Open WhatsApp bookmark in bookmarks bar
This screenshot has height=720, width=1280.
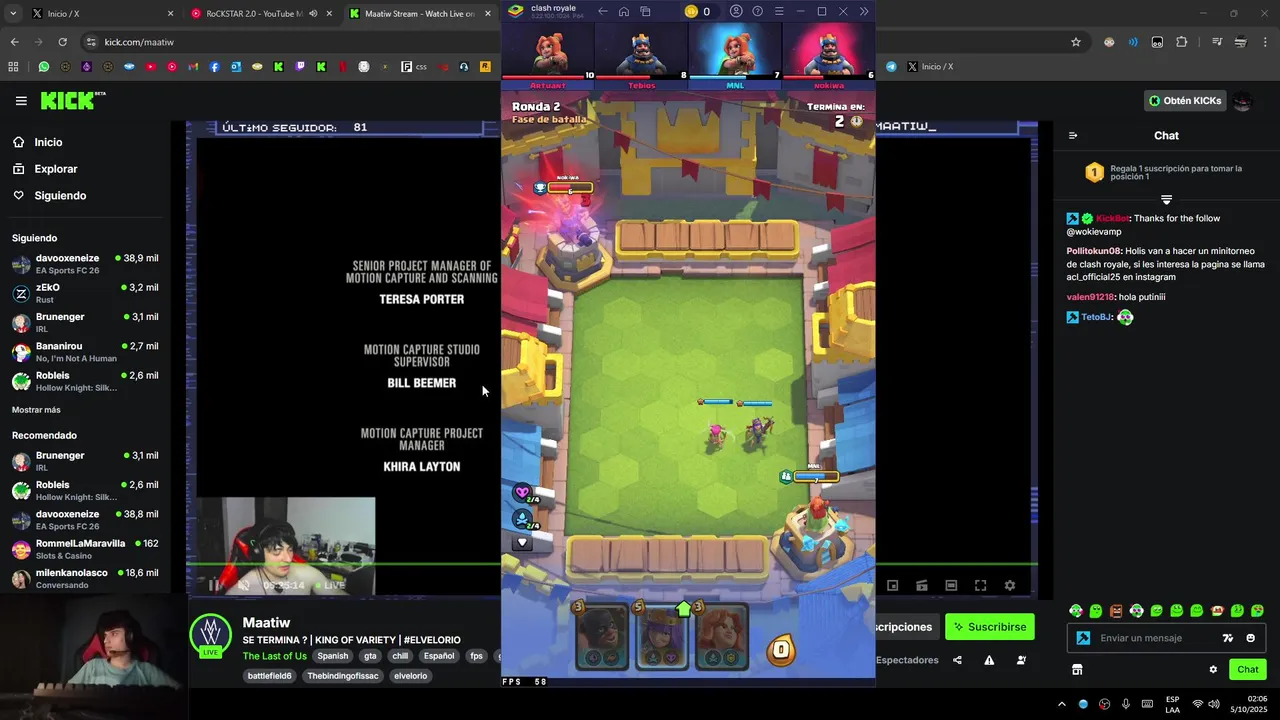tap(43, 67)
